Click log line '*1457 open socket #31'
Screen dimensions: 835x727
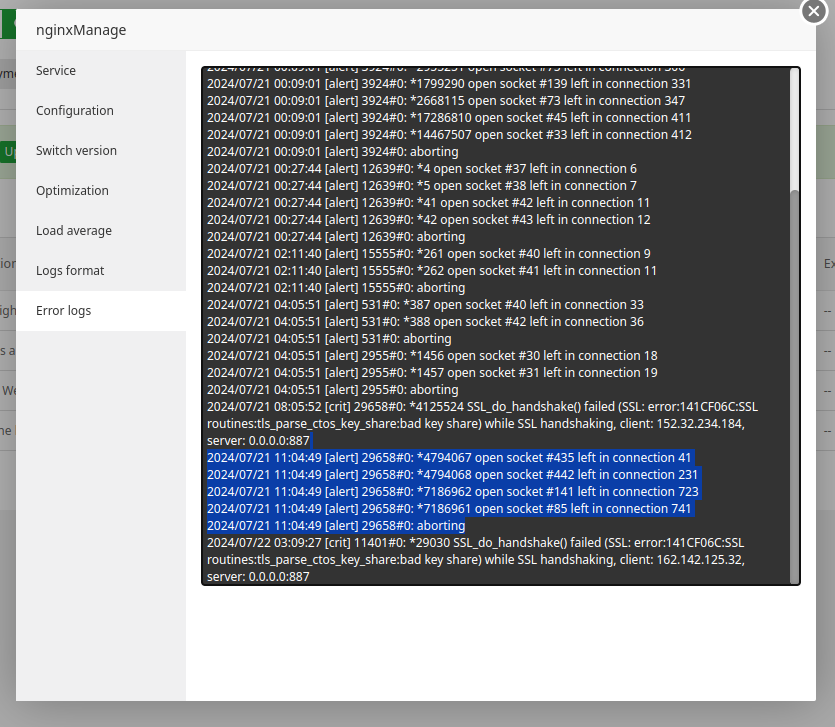[432, 373]
